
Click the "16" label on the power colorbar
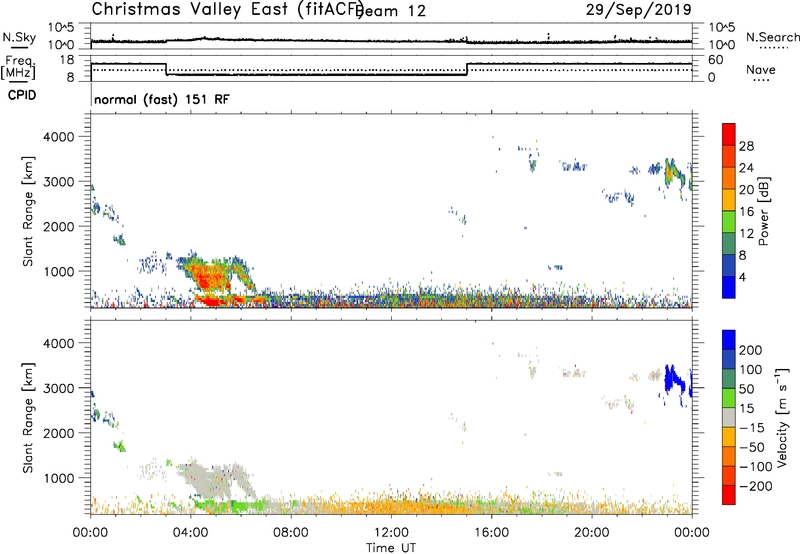[x=746, y=212]
